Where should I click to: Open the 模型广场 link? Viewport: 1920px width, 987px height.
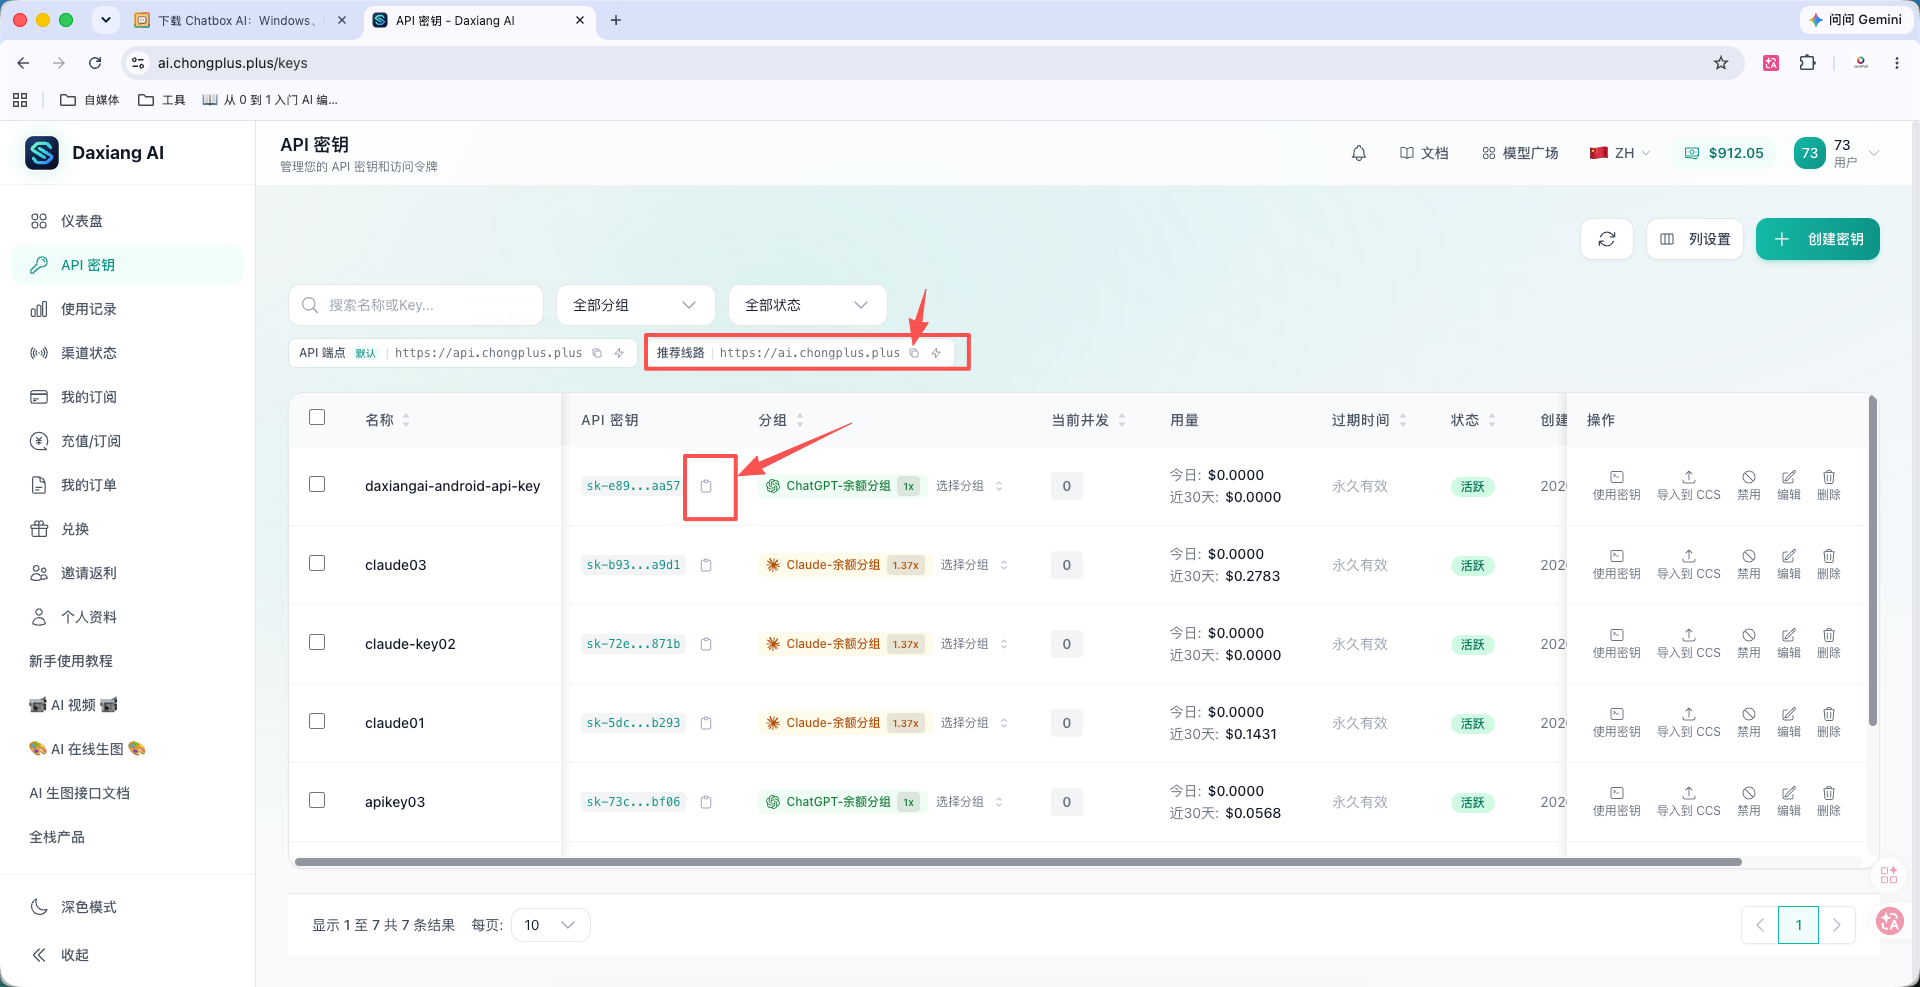click(1520, 153)
